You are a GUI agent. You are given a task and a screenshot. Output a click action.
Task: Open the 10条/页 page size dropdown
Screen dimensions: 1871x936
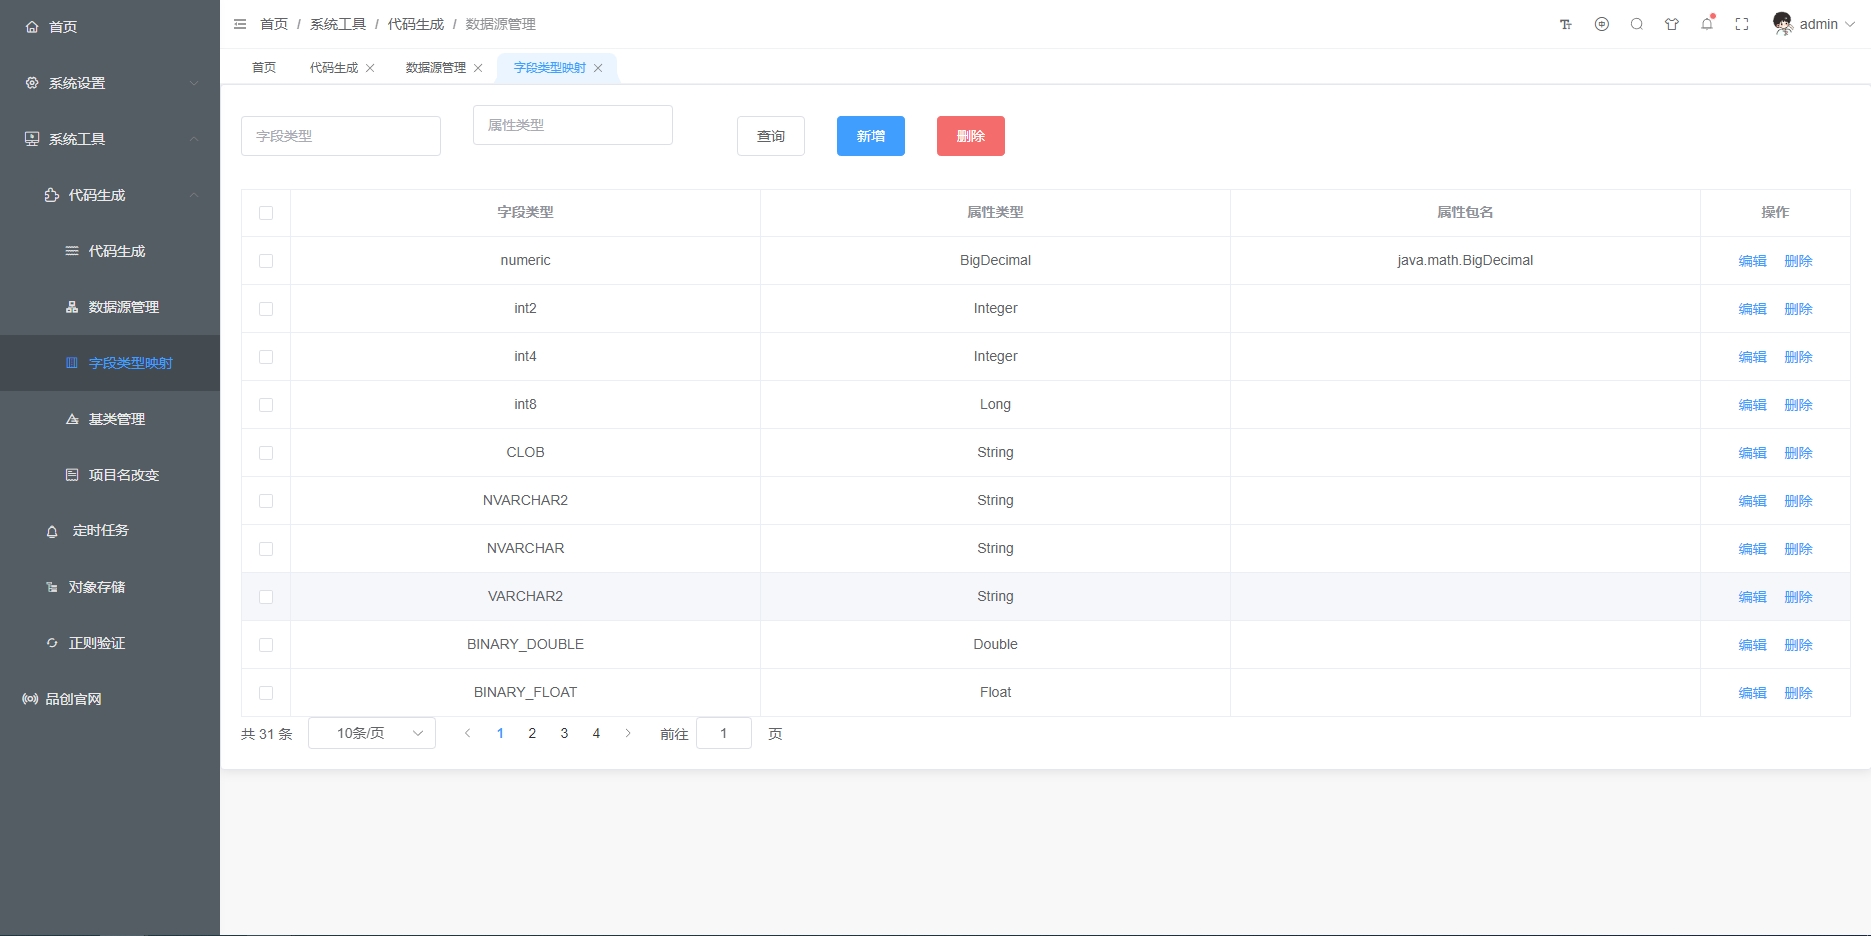tap(372, 733)
